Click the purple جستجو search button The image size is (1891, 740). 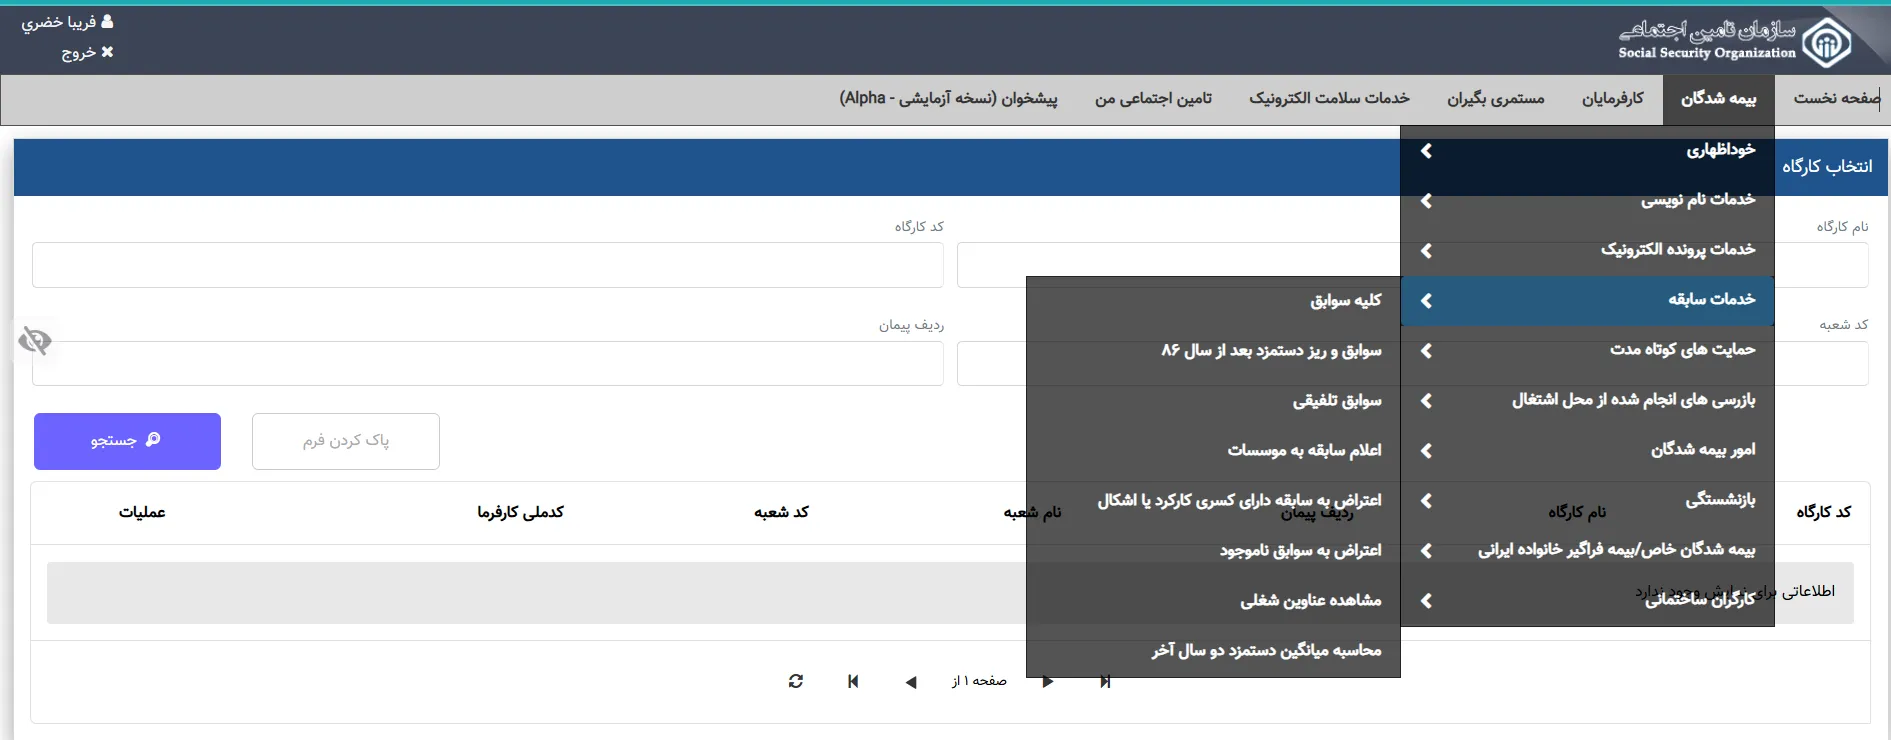click(x=127, y=441)
